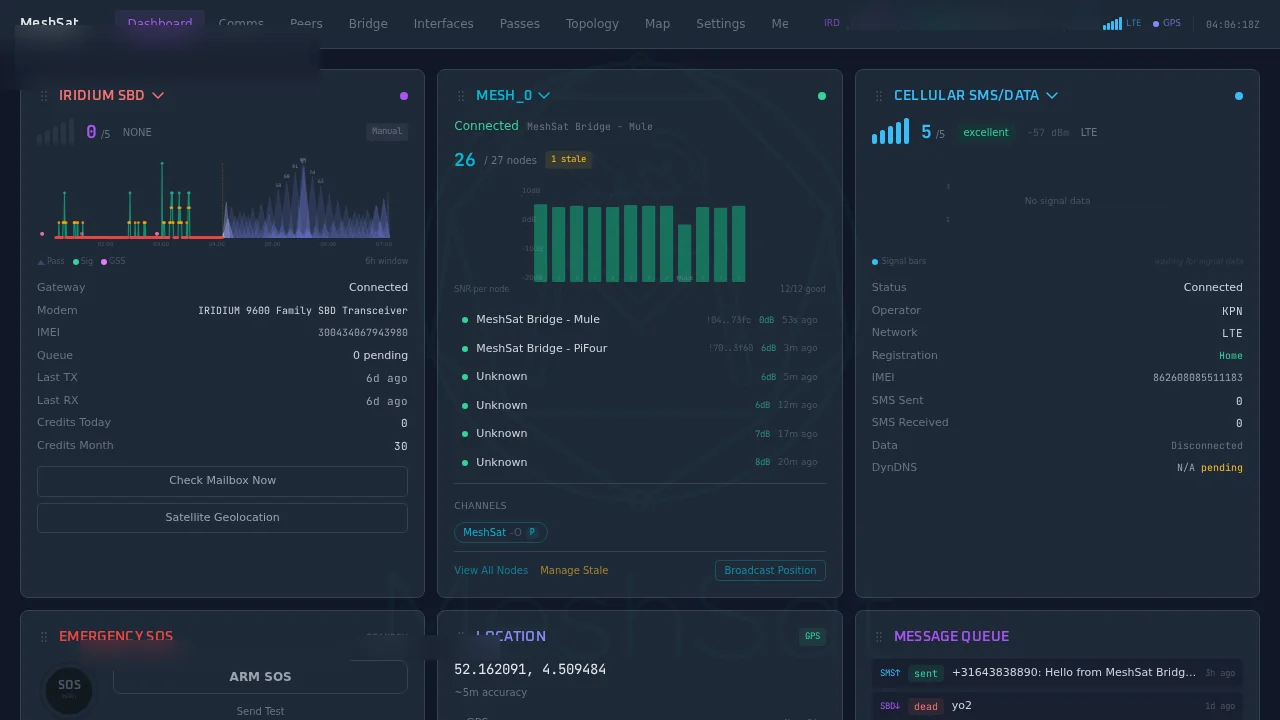This screenshot has height=720, width=1280.
Task: Click the signal bars icon on Cellular card
Action: (889, 130)
